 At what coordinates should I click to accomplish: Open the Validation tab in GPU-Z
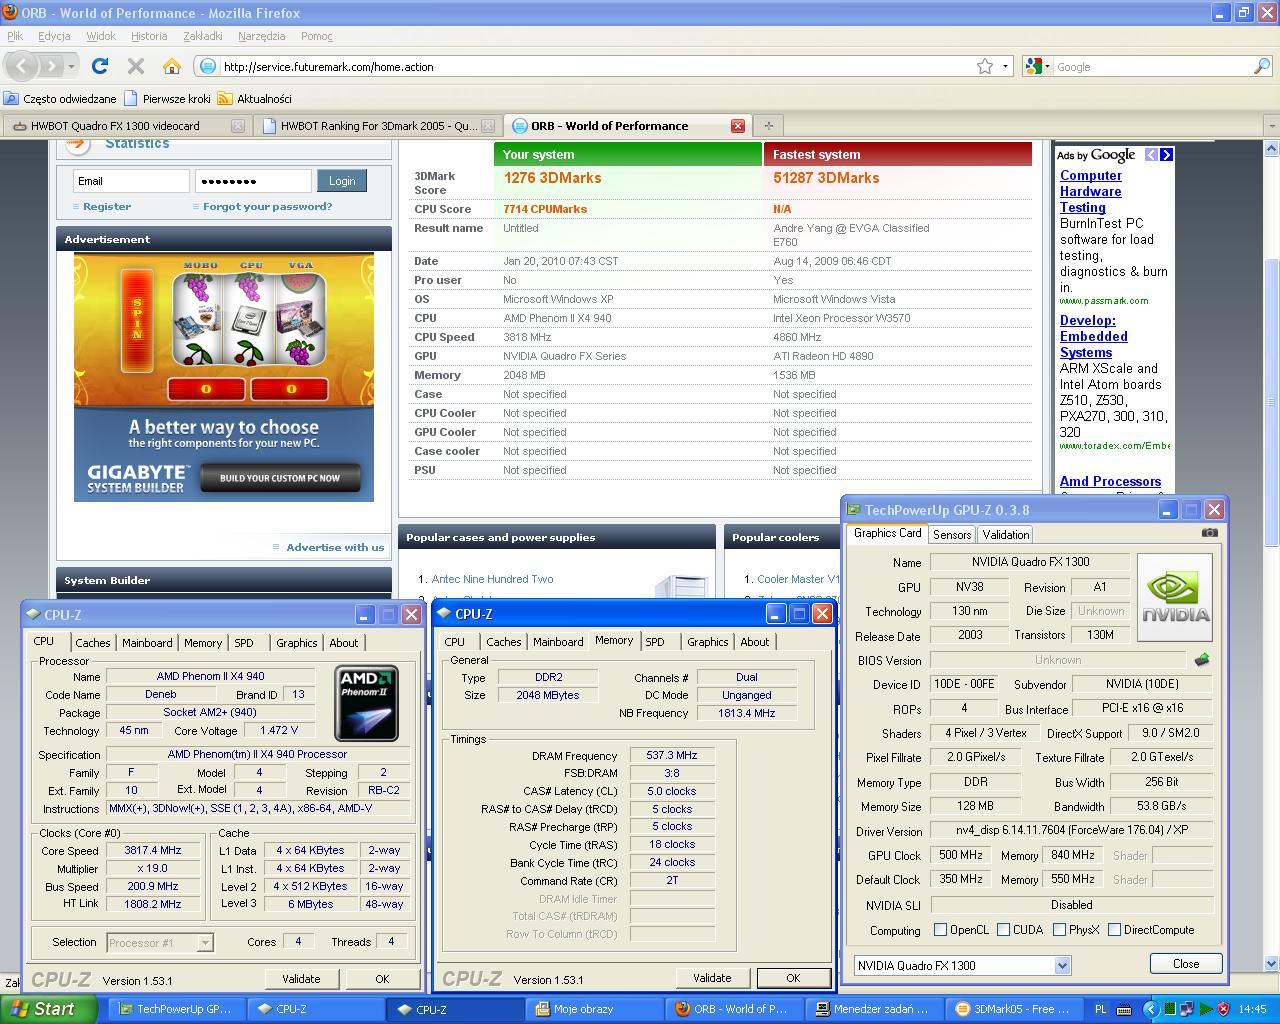point(1005,535)
